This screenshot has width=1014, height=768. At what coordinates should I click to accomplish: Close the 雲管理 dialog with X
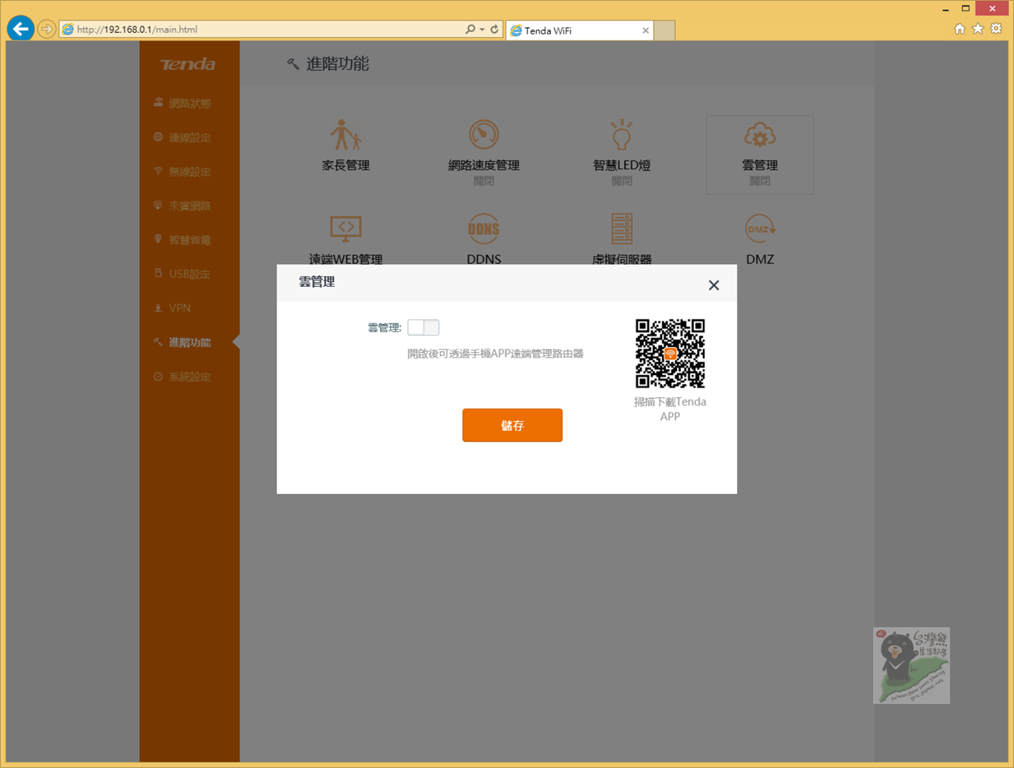click(x=713, y=285)
